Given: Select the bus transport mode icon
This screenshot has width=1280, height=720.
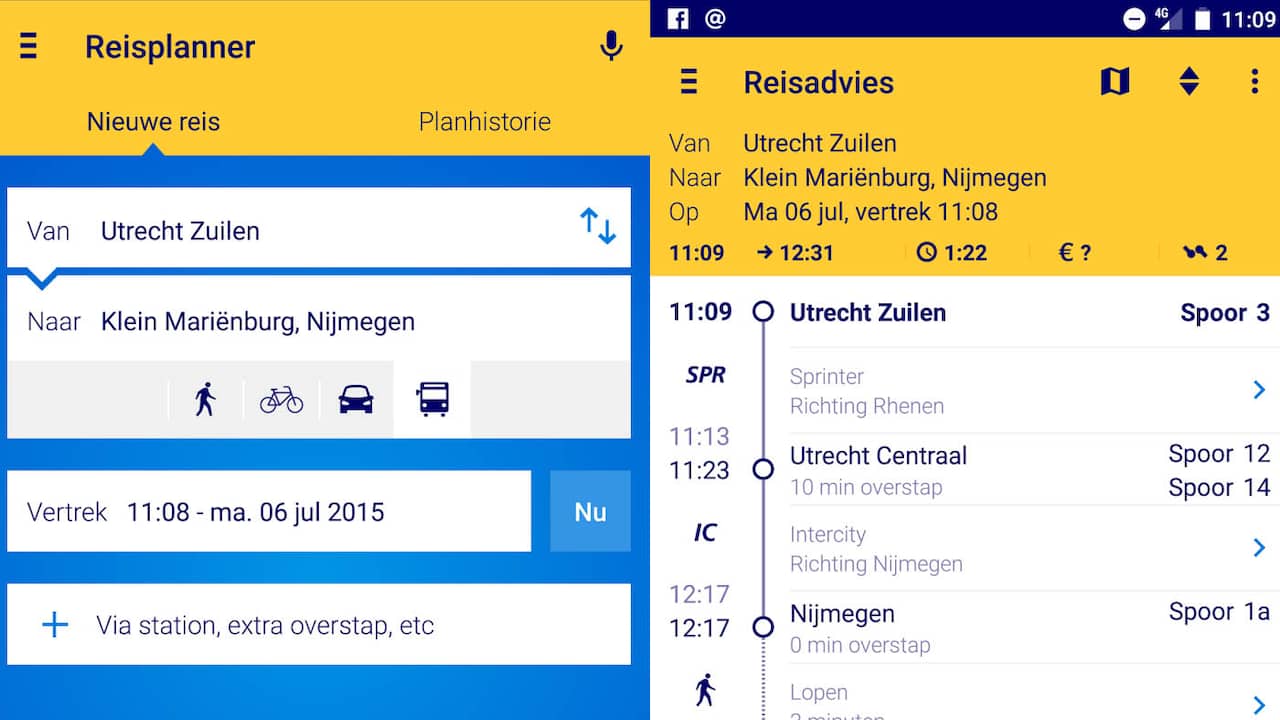Looking at the screenshot, I should (431, 398).
